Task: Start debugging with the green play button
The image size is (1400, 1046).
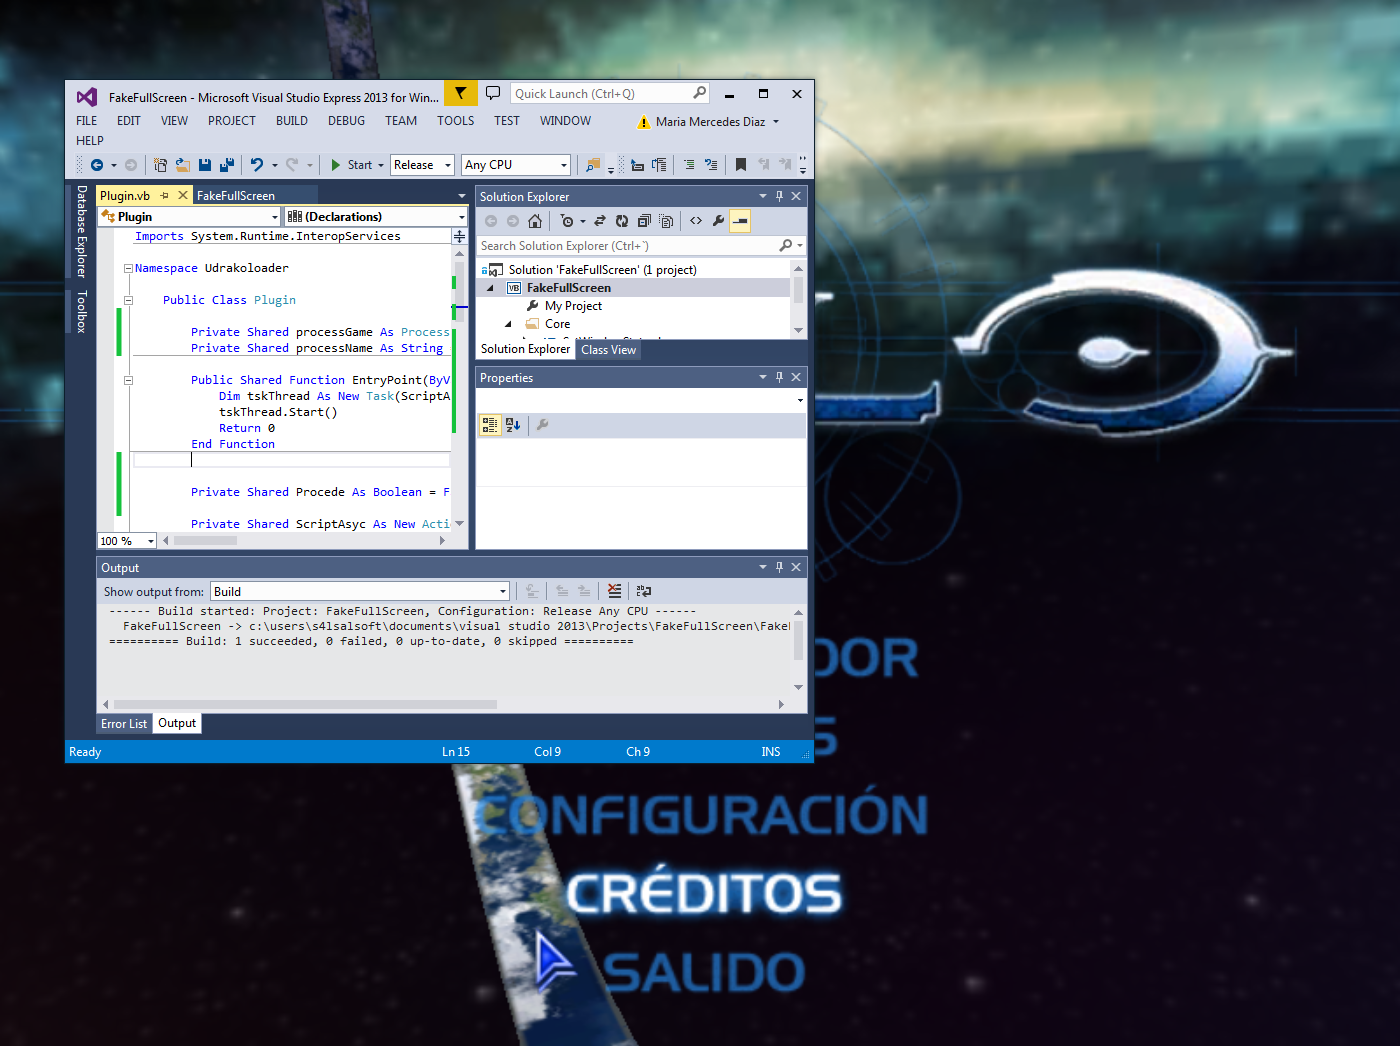Action: click(x=336, y=165)
